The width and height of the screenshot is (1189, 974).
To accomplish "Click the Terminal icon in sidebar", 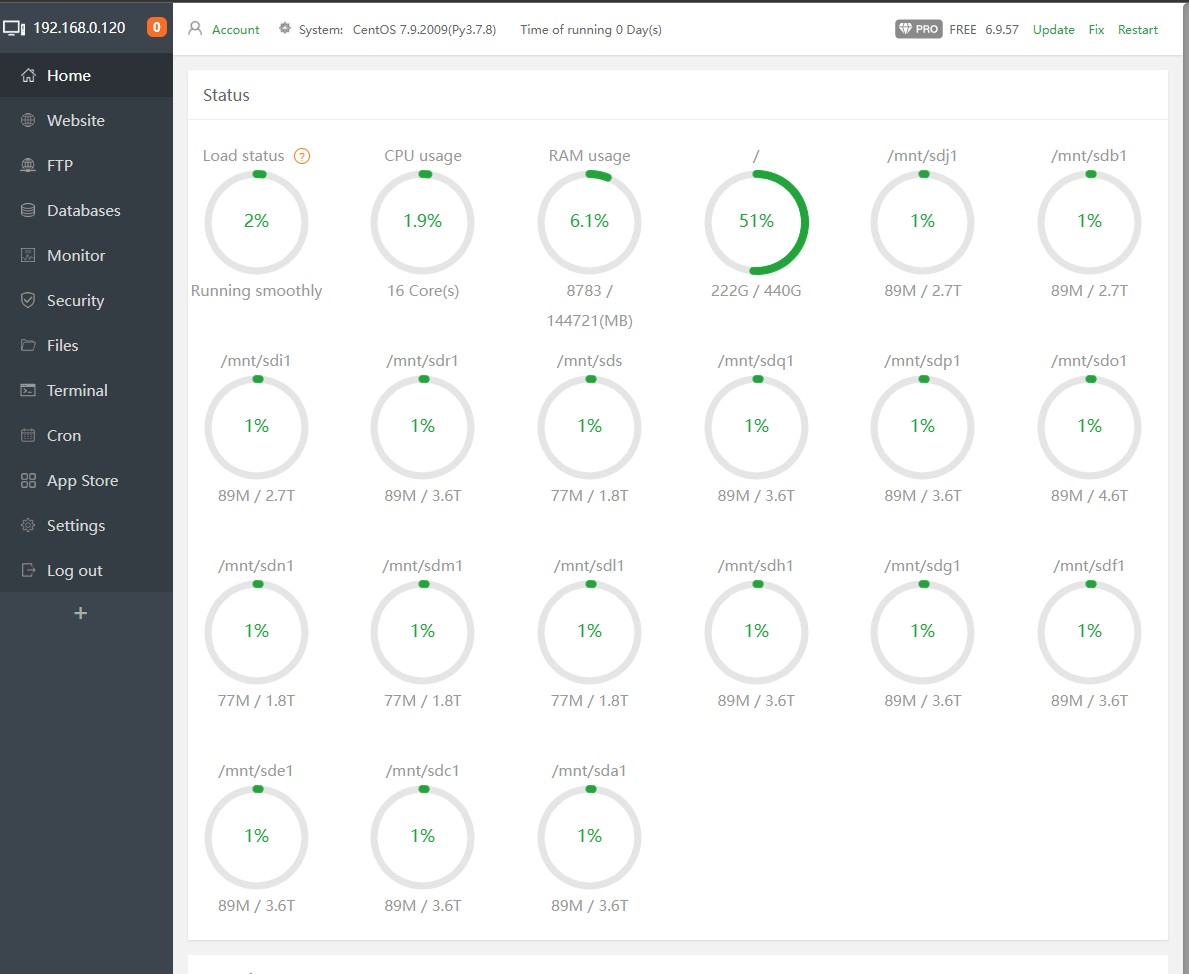I will click(28, 391).
